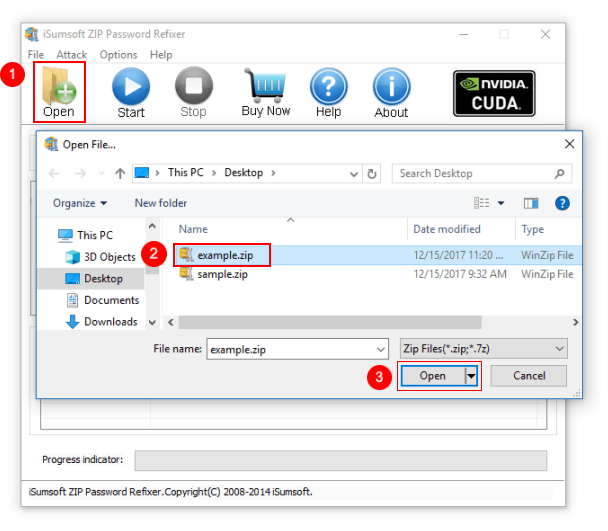Click the Progress indicator bar
Viewport: 608px width, 531px height.
(340, 460)
